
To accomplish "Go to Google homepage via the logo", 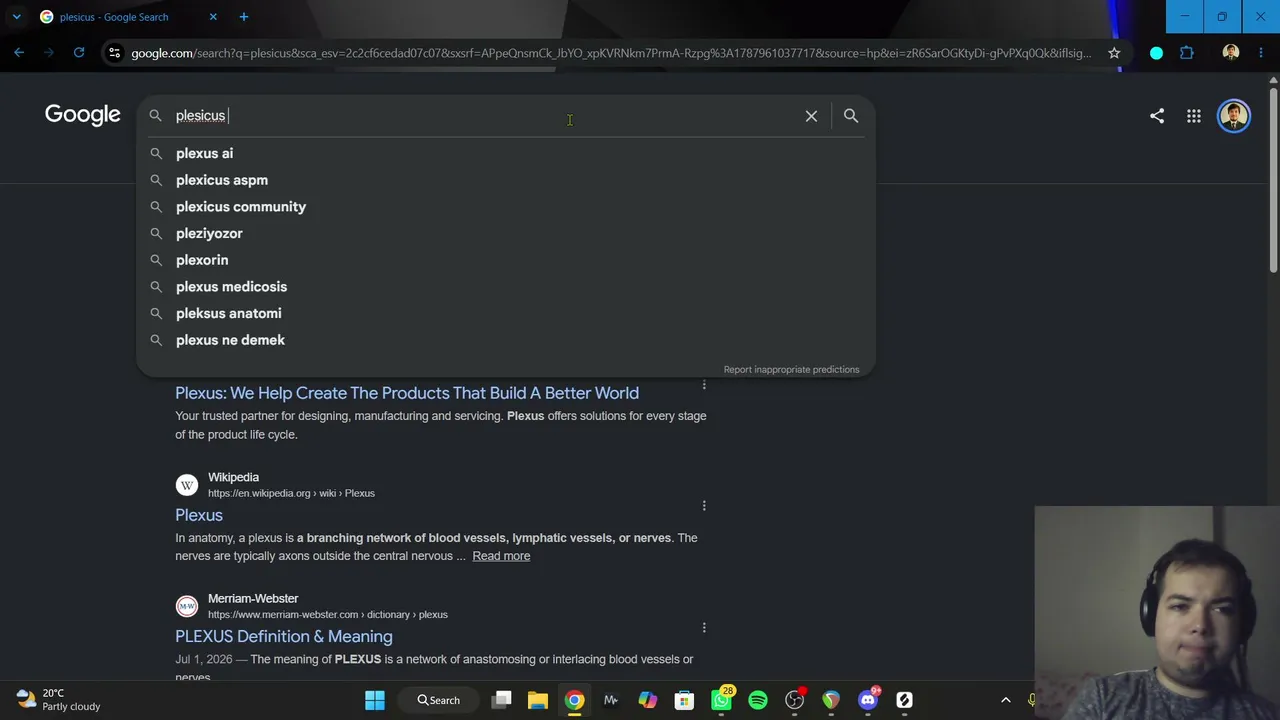I will coord(83,115).
